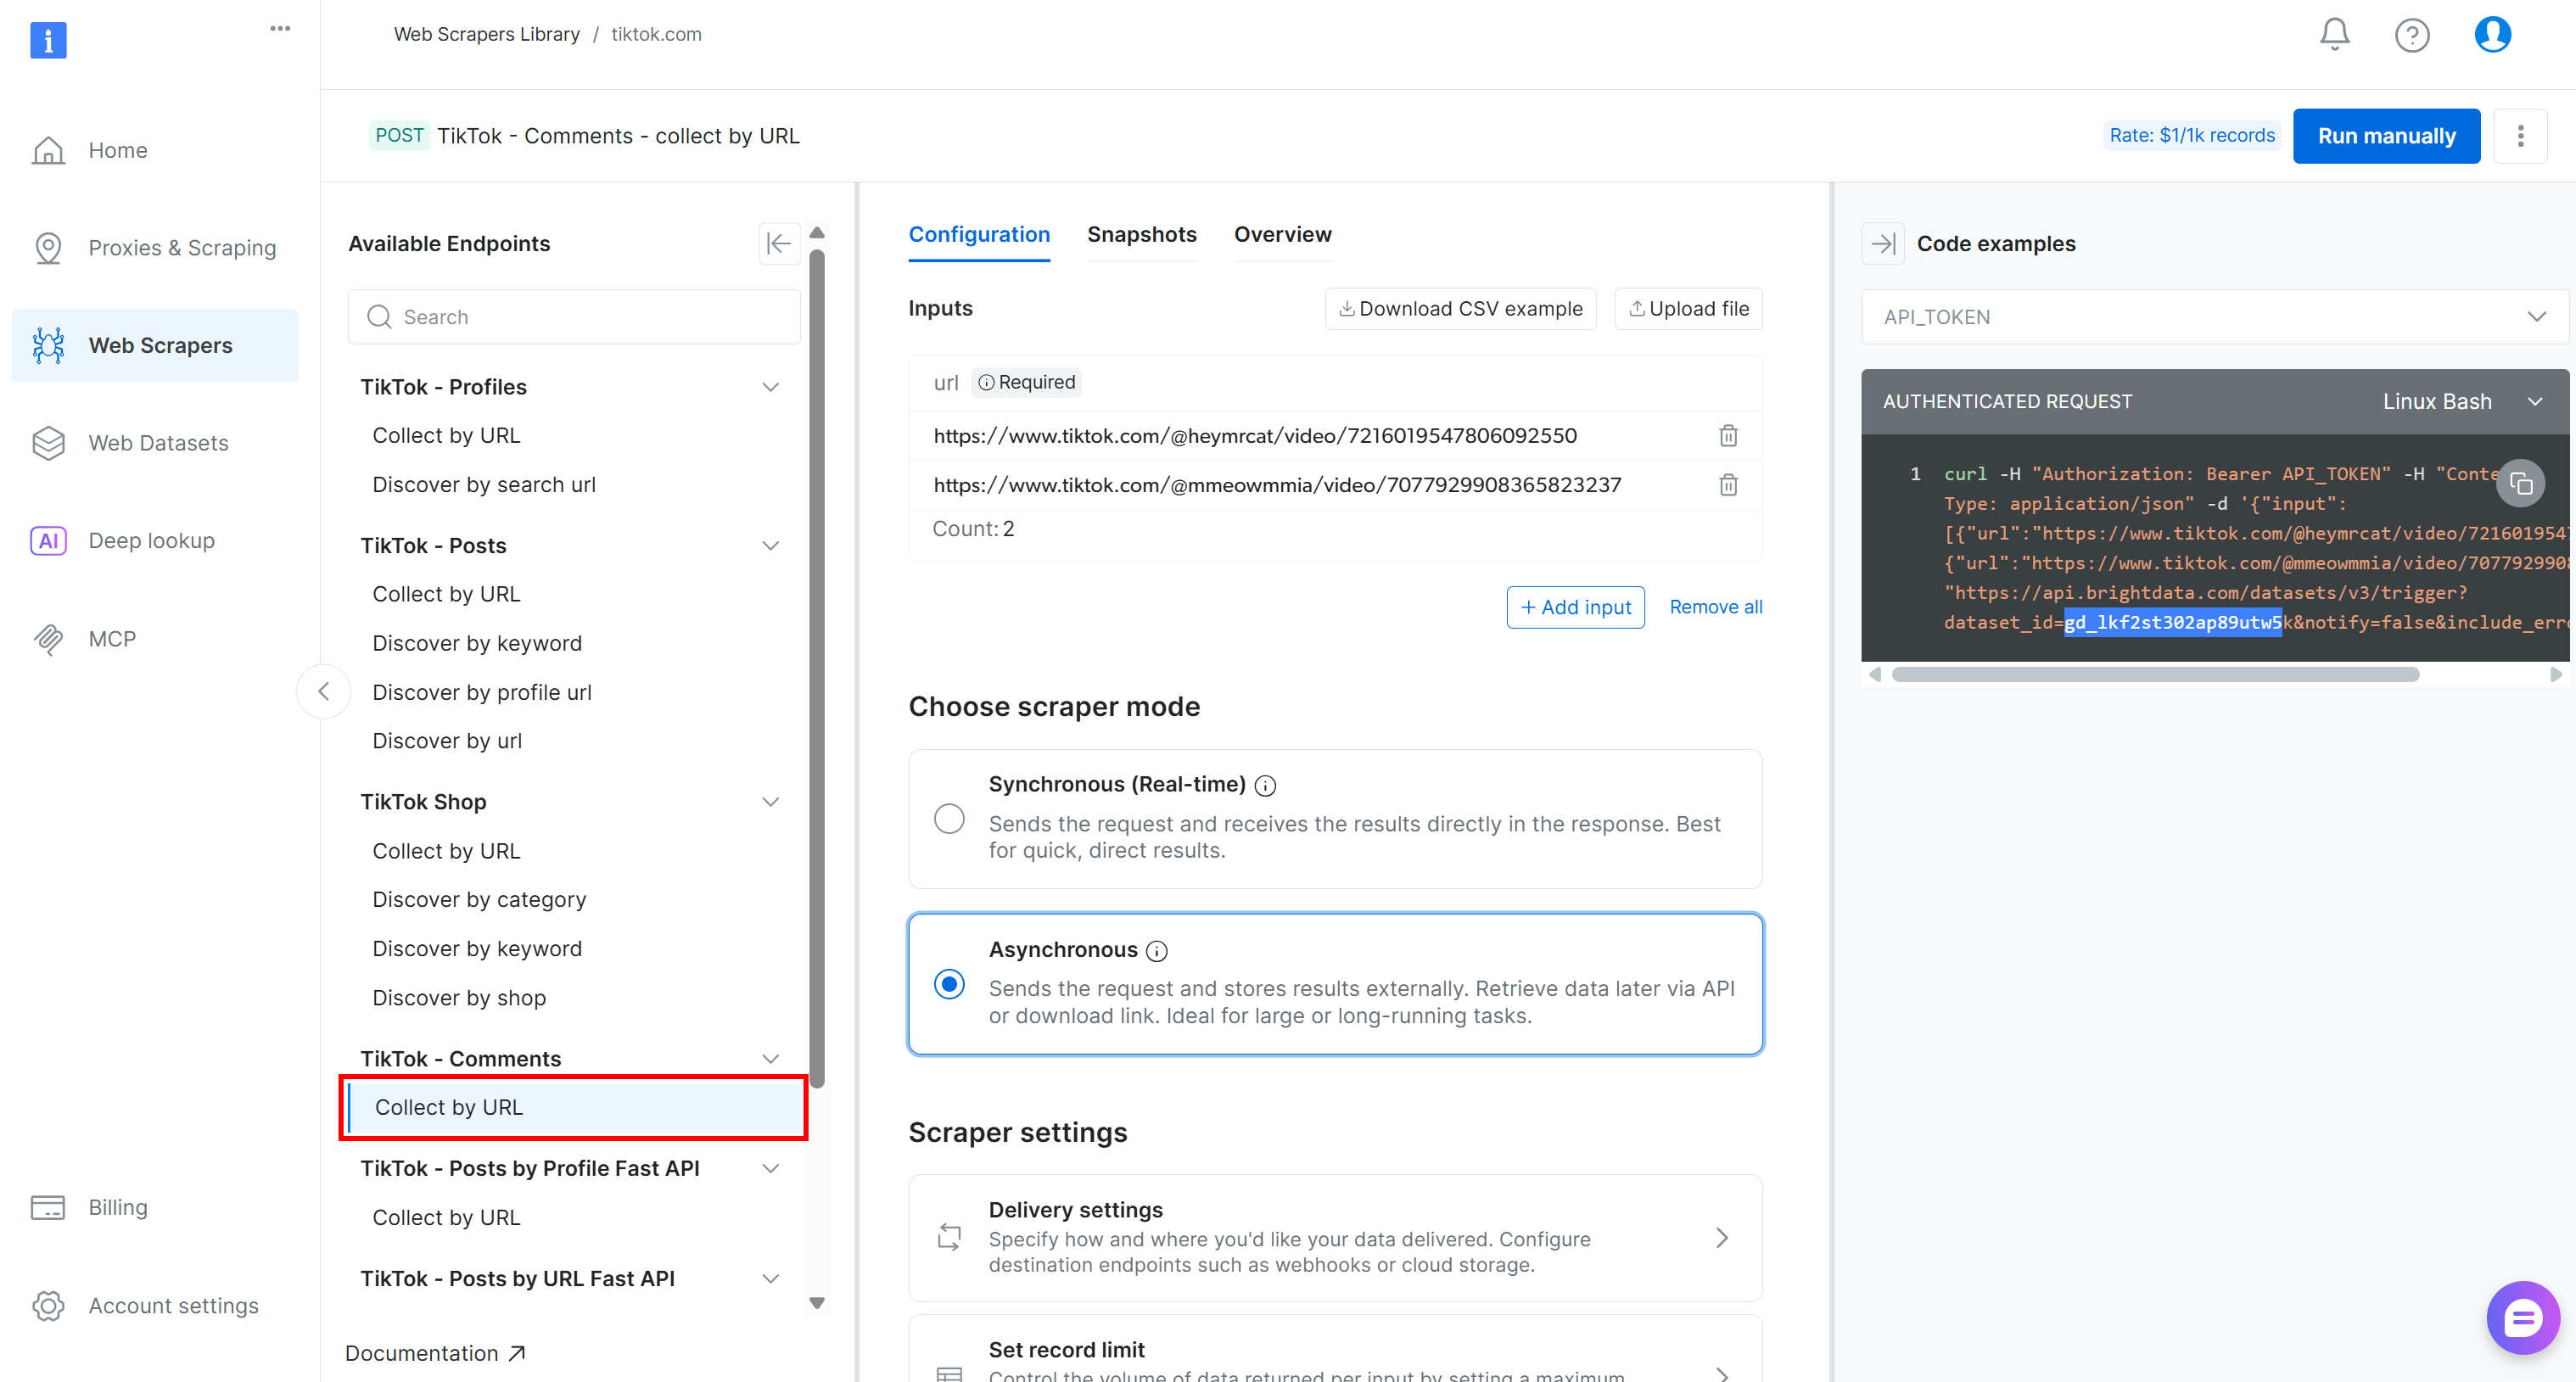
Task: Collapse the Available Endpoints panel
Action: 779,243
